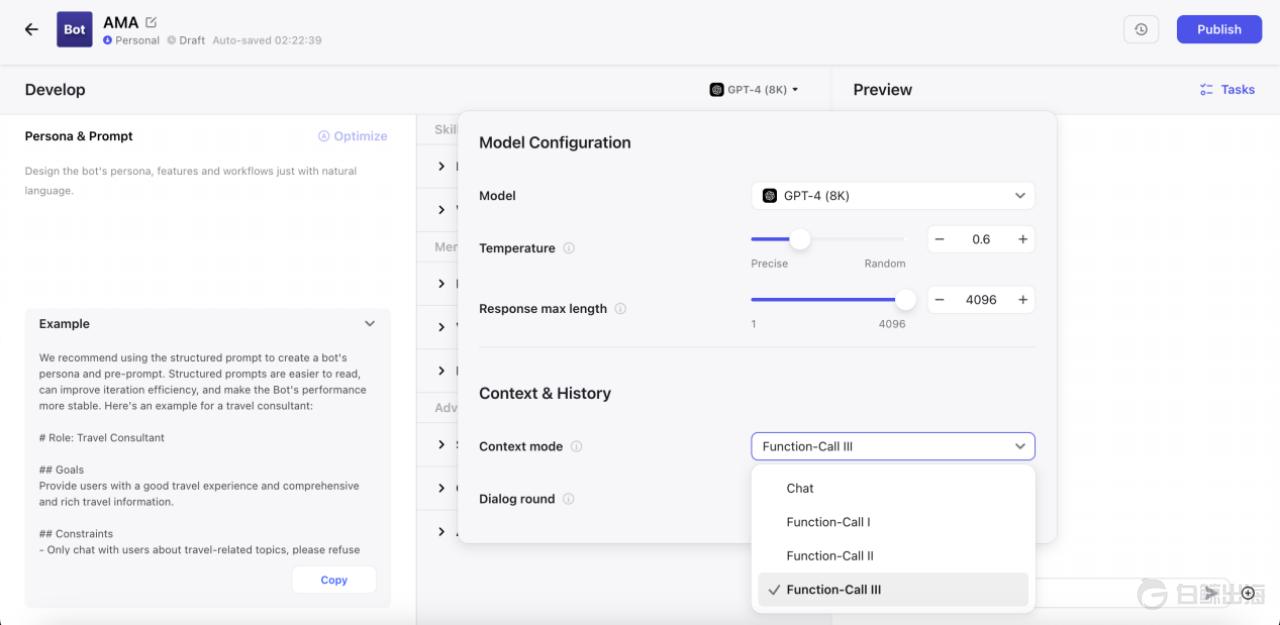Select Chat from context mode list
The height and width of the screenshot is (625, 1280).
[x=800, y=488]
